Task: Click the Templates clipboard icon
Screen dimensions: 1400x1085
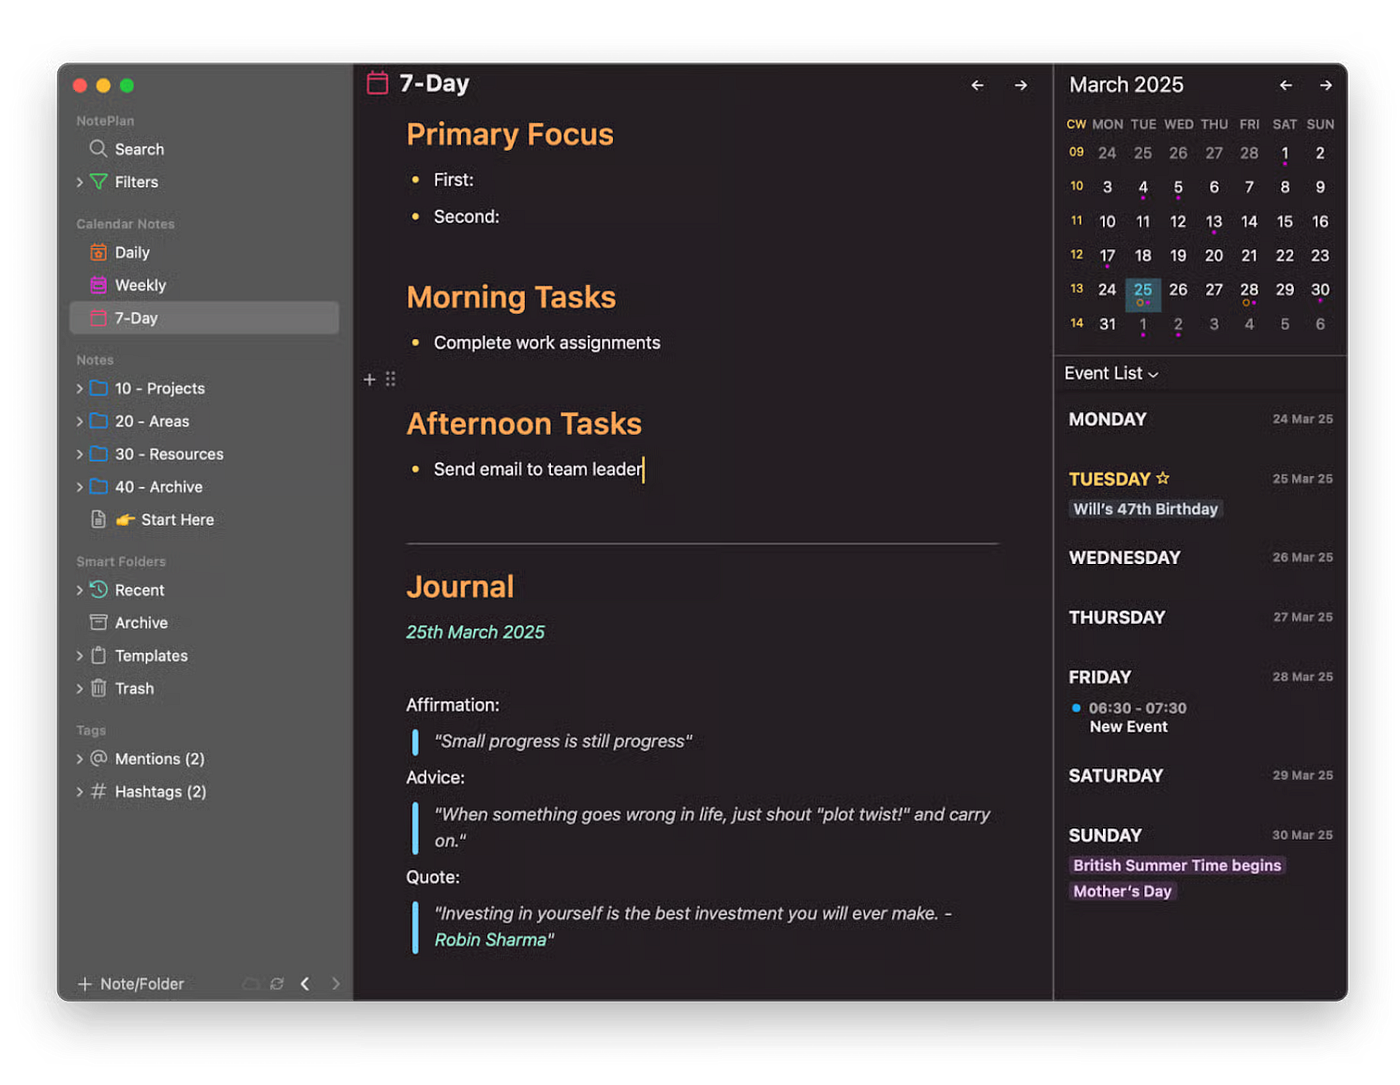Action: tap(98, 655)
